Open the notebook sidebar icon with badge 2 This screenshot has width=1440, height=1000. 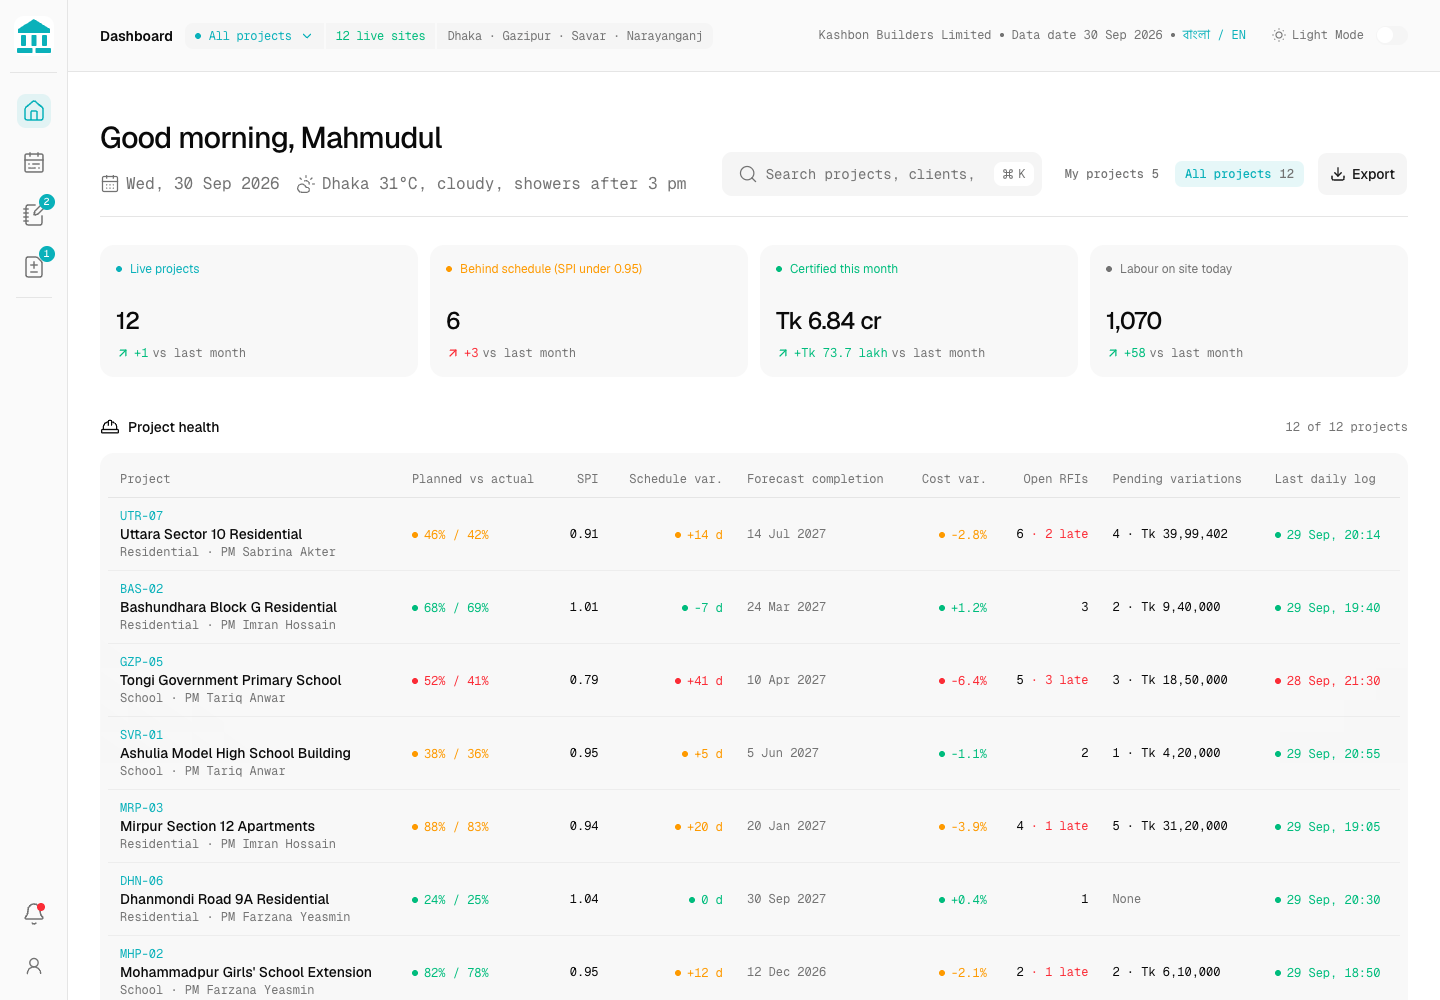click(34, 215)
